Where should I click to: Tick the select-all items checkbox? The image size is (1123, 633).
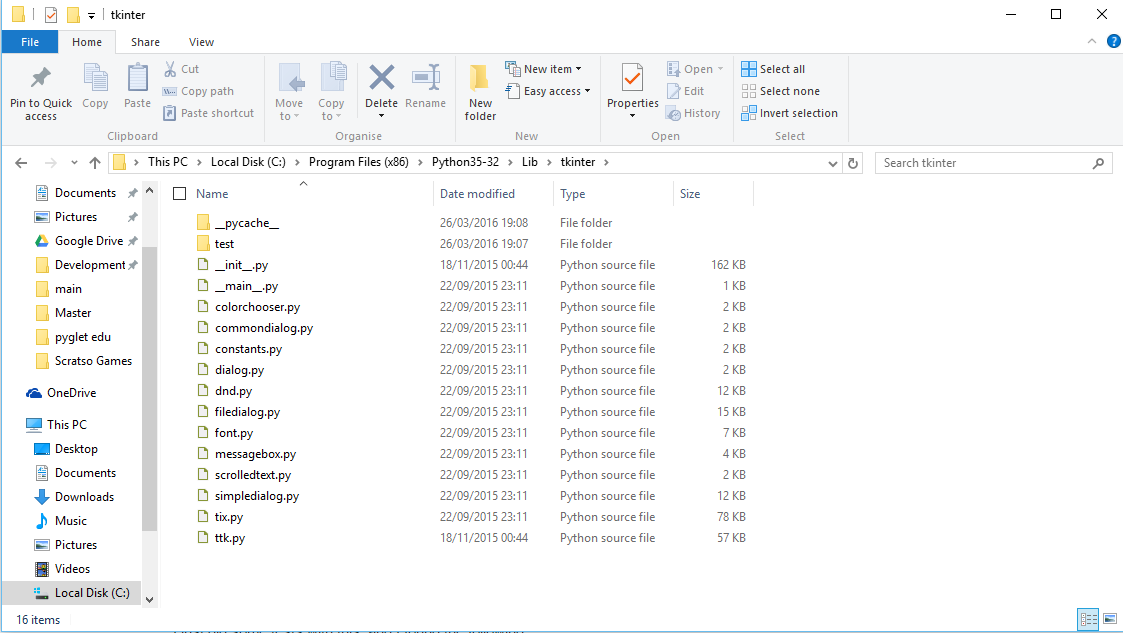point(180,193)
